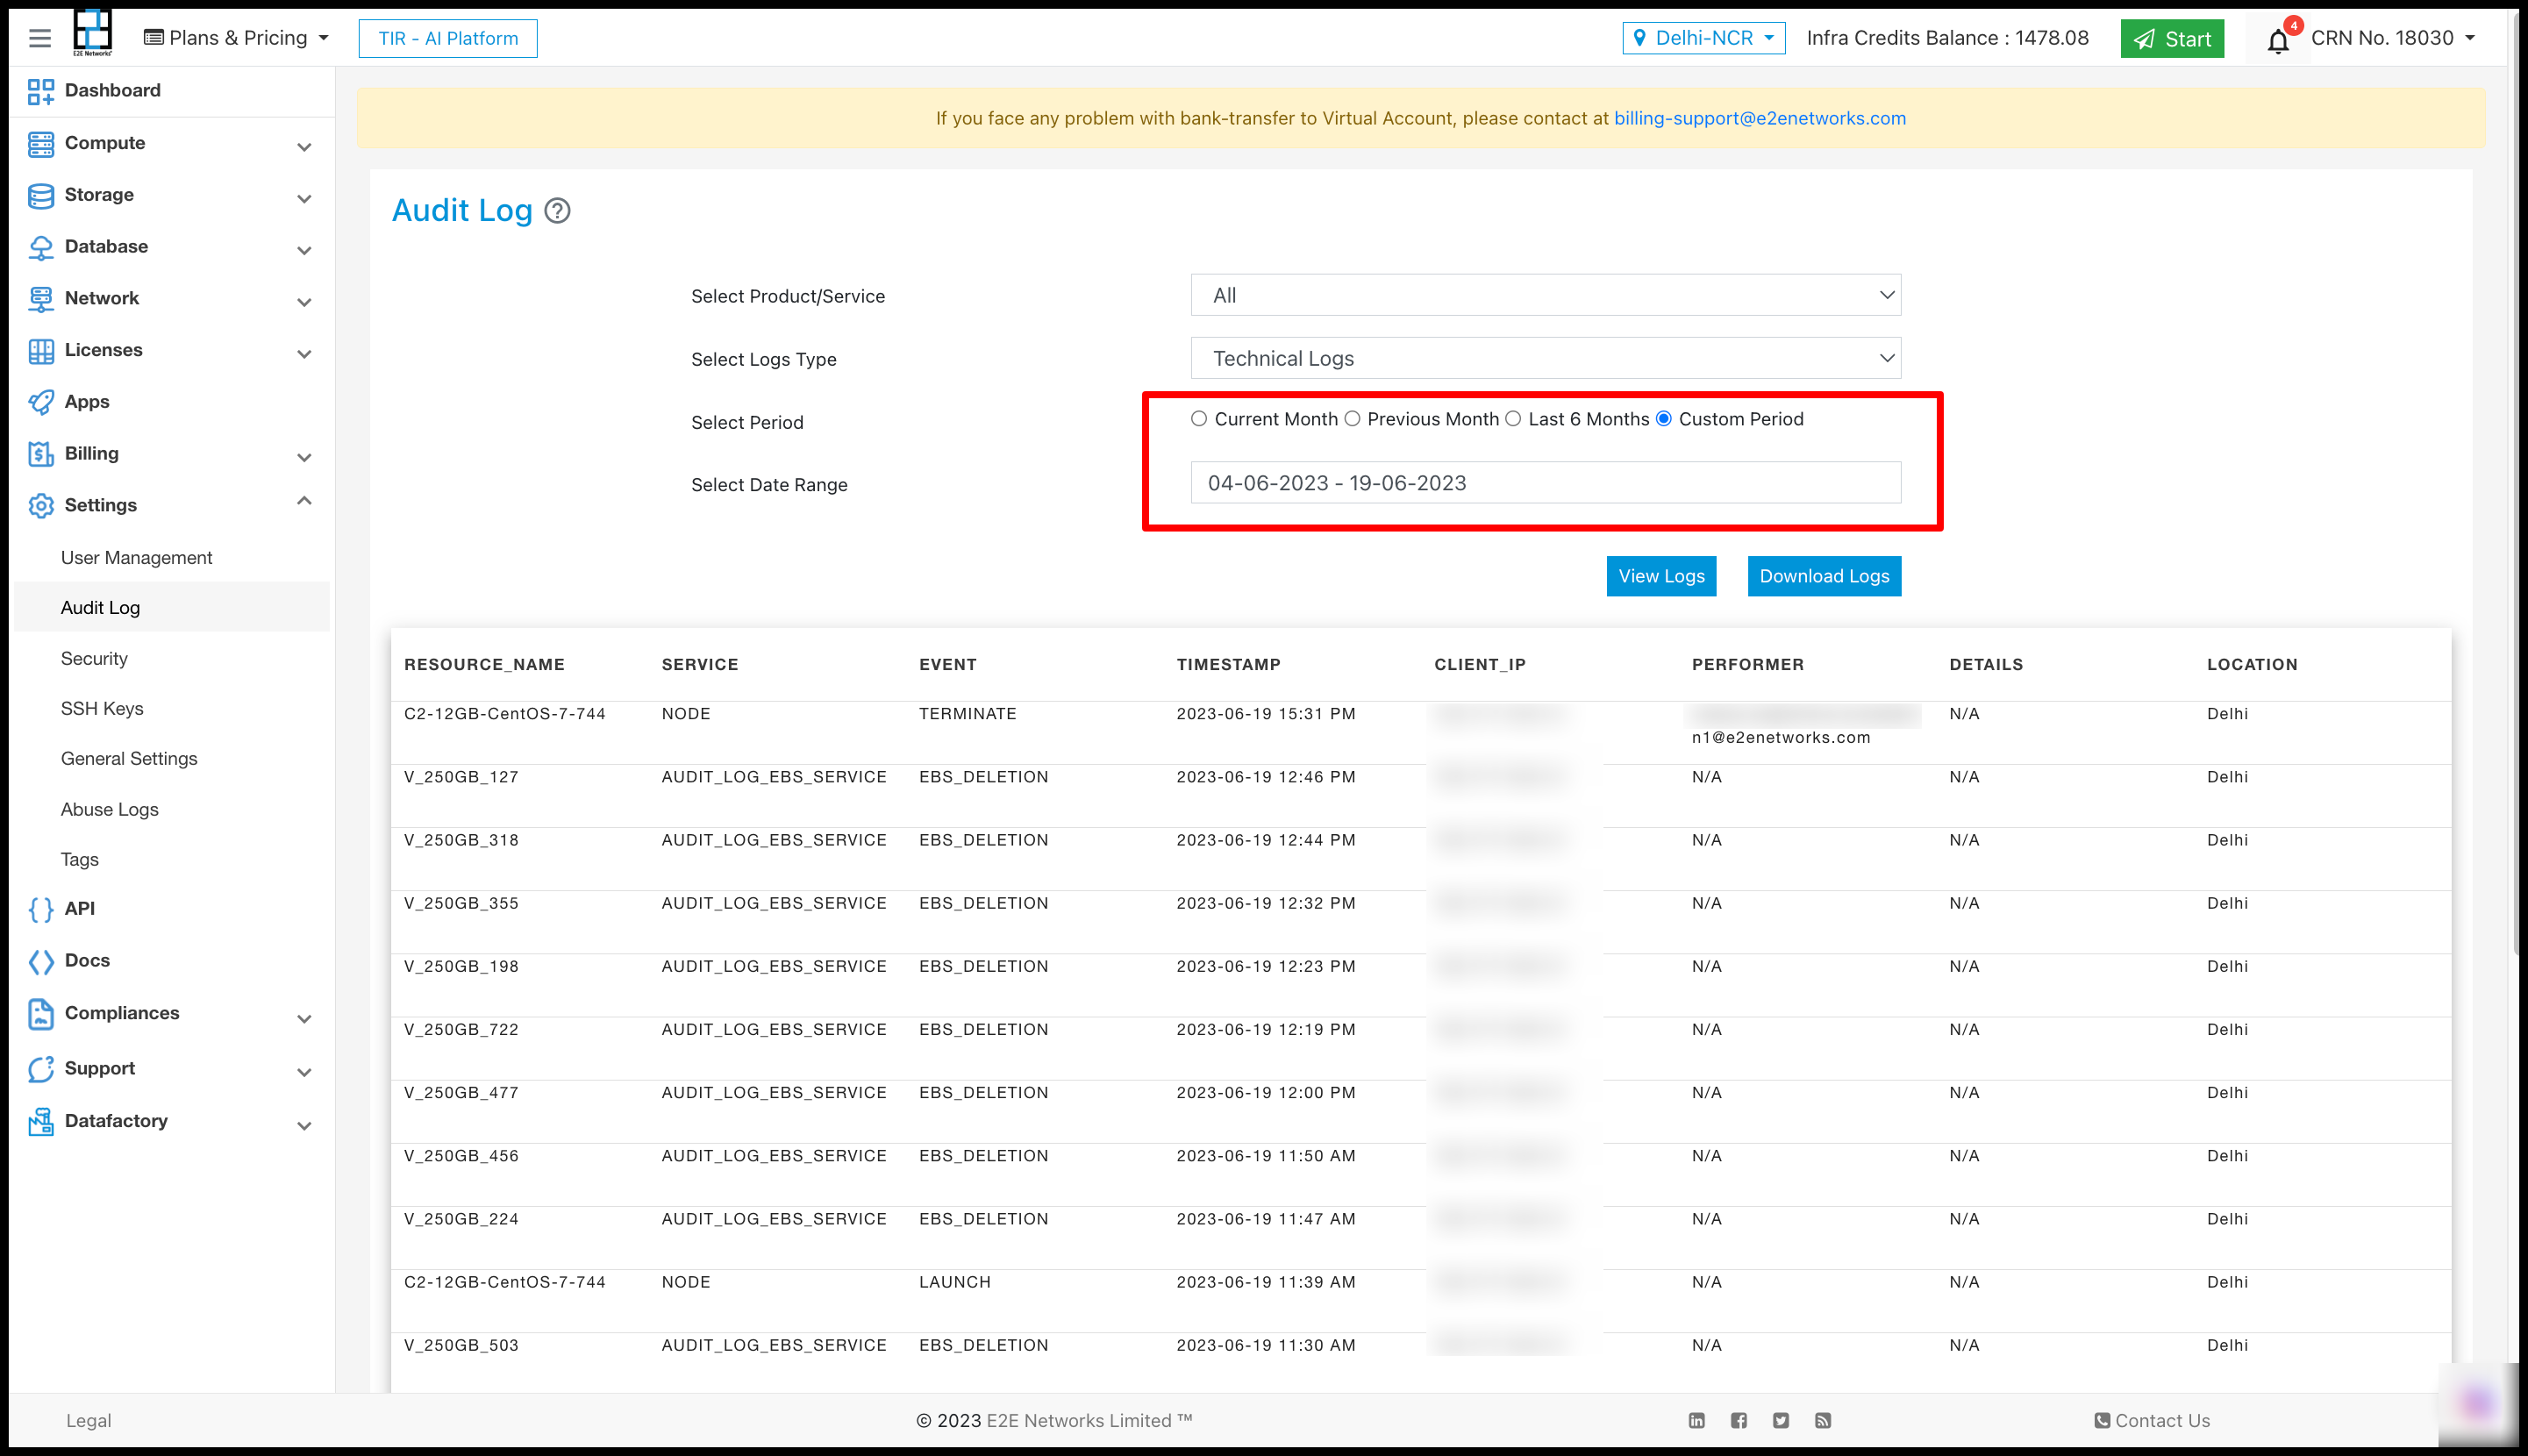
Task: Click the Database cloud icon
Action: click(41, 247)
